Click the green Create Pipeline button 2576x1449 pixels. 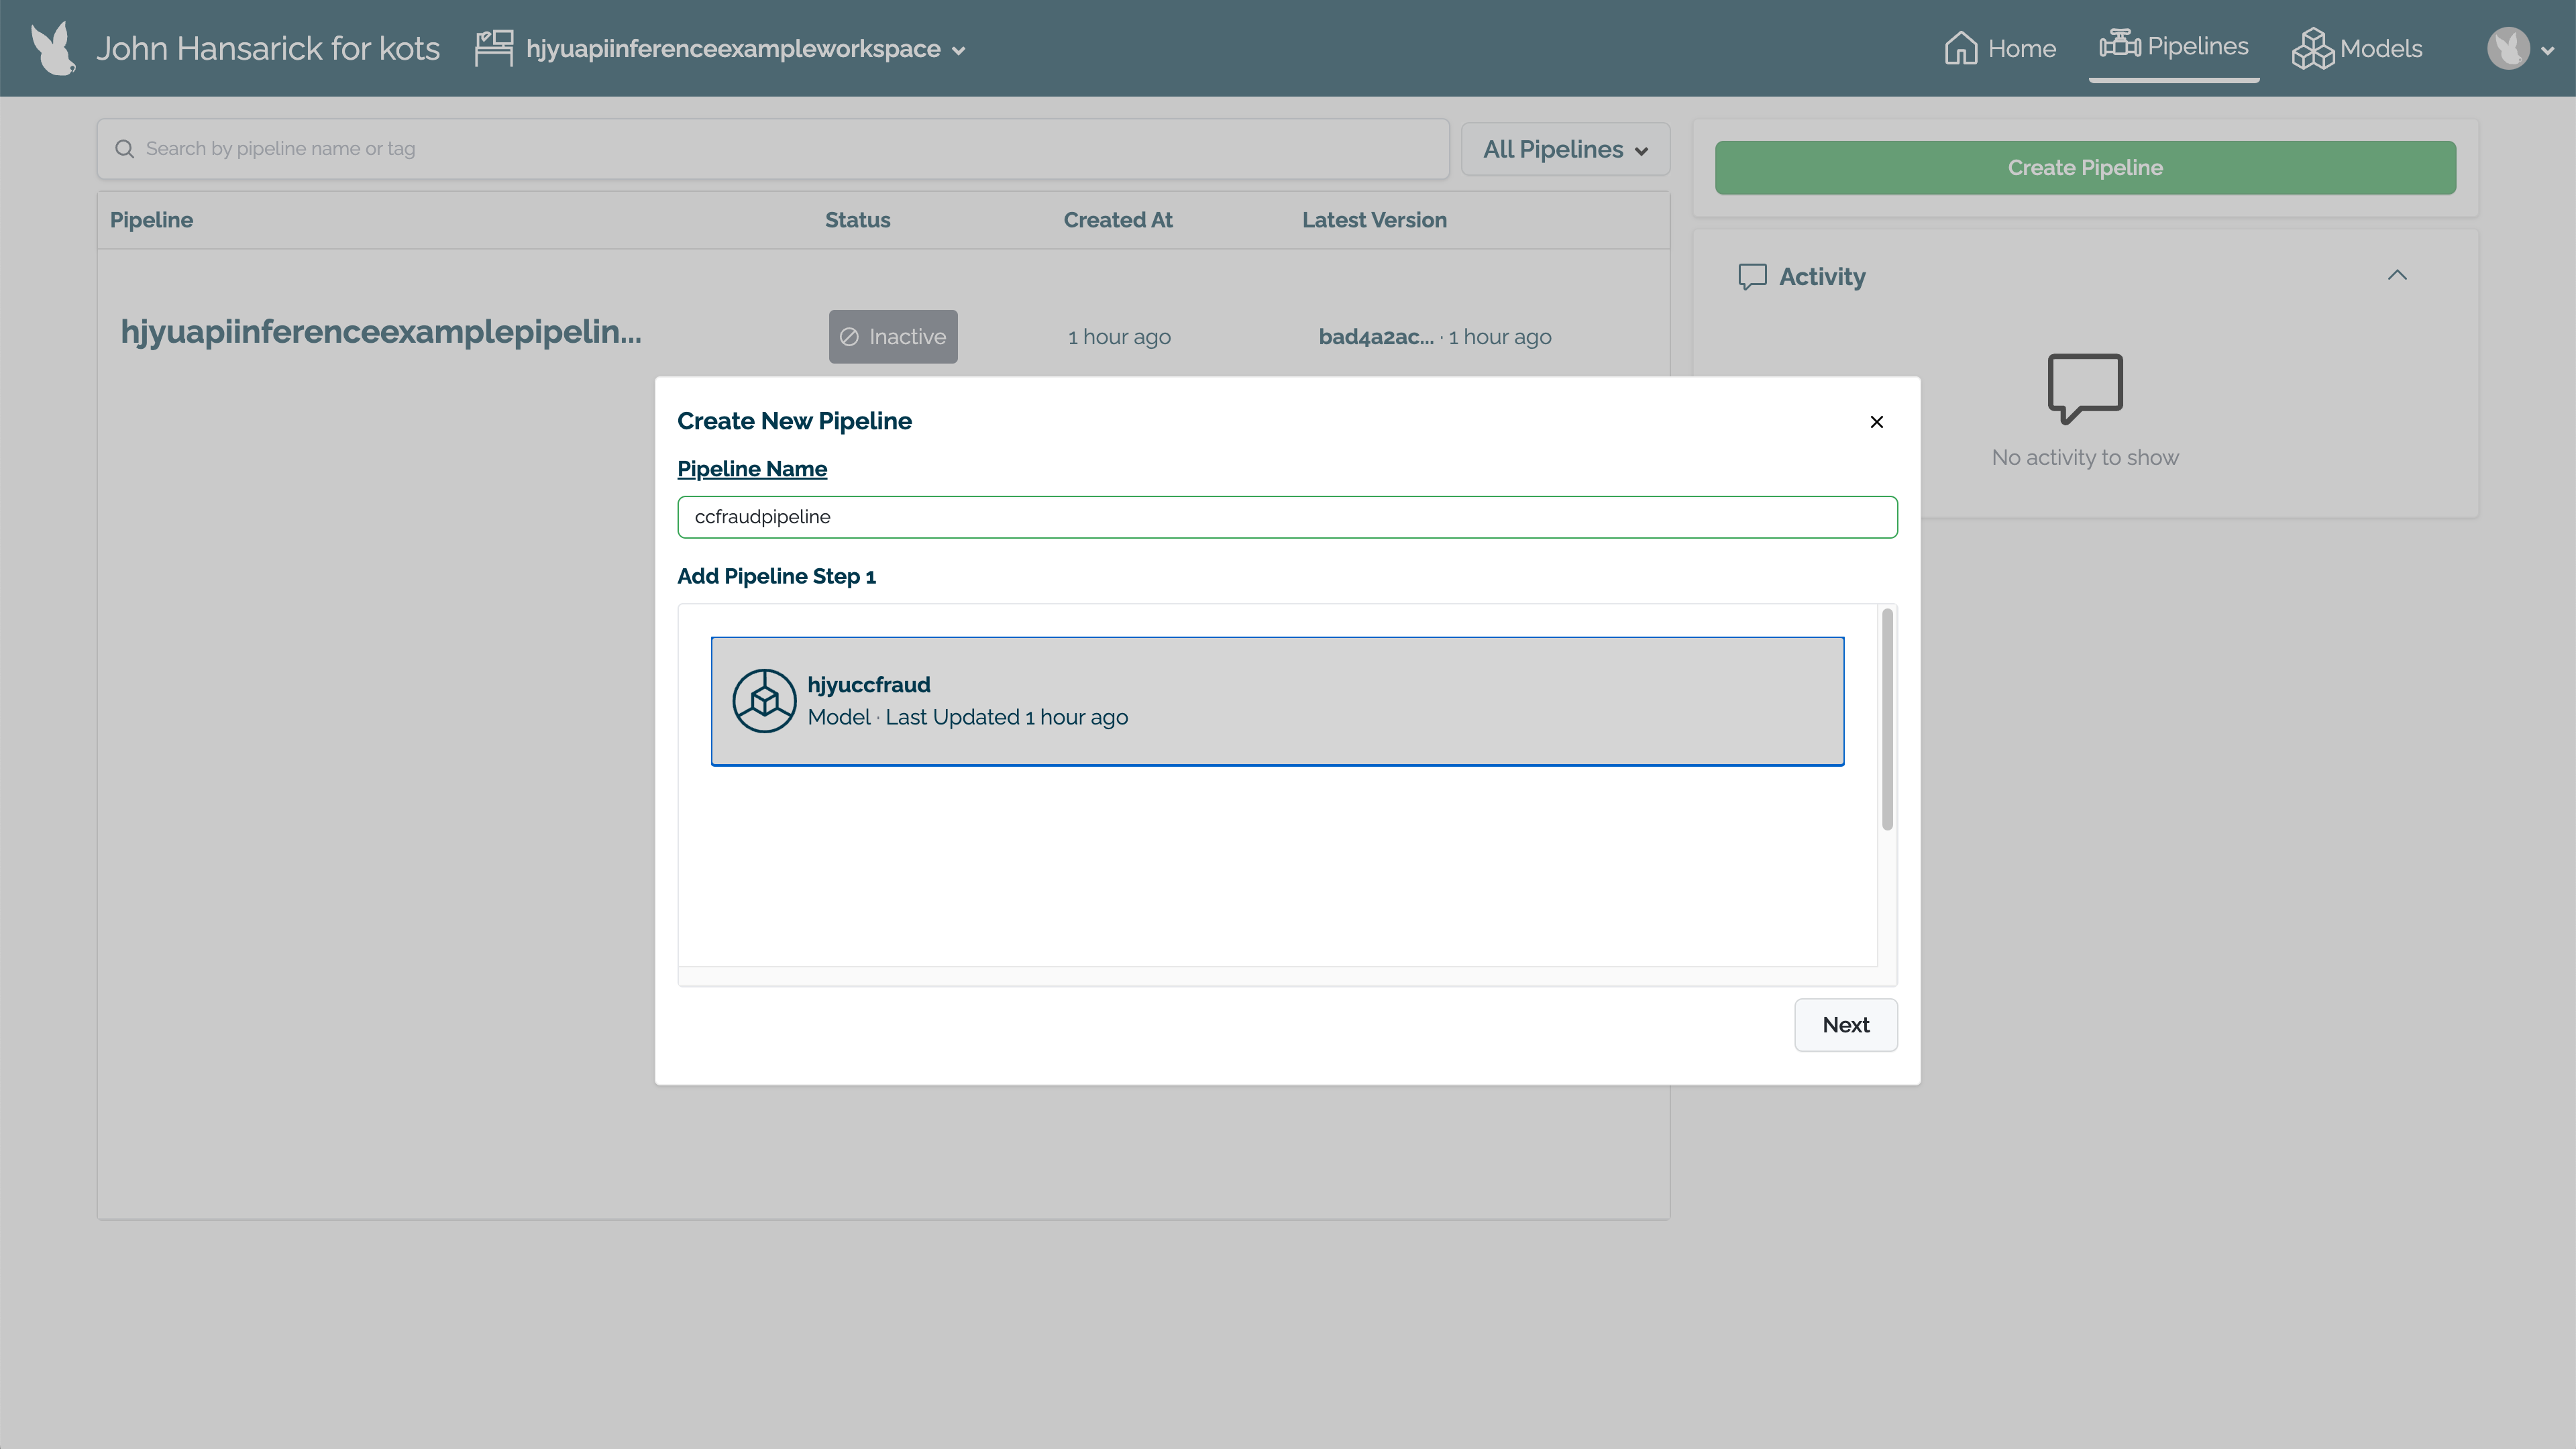coord(2085,168)
